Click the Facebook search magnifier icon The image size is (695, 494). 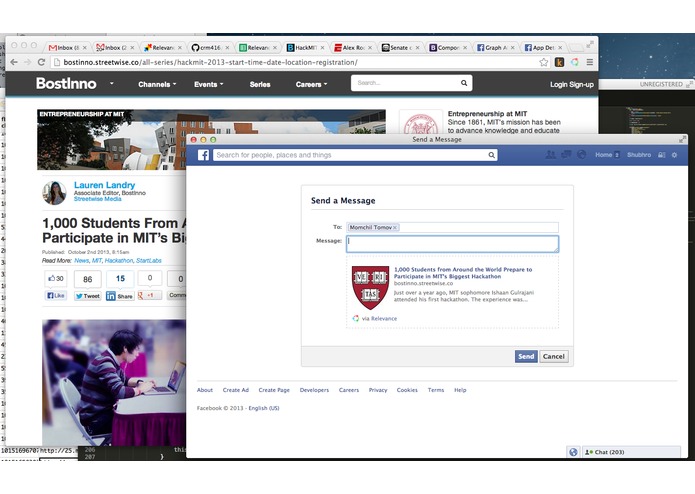(x=492, y=155)
